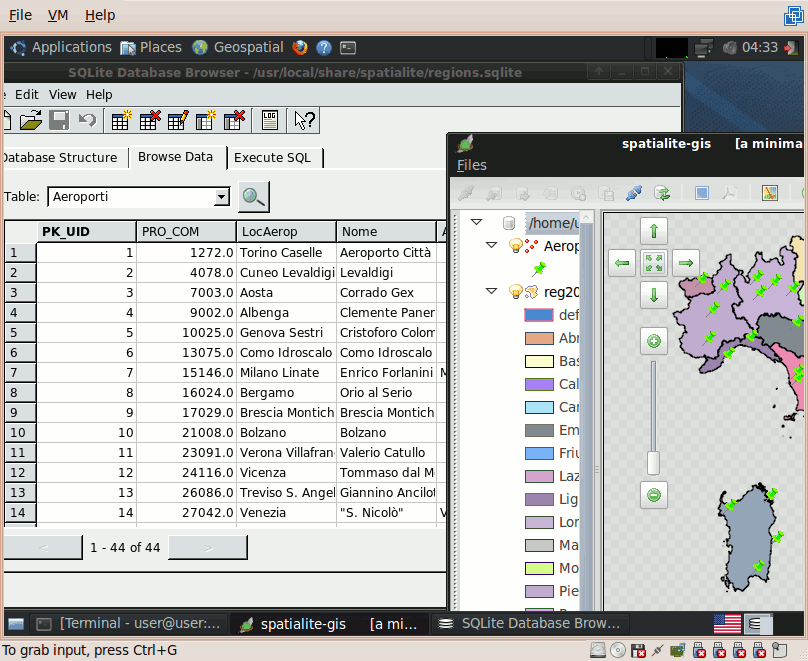The width and height of the screenshot is (808, 661).
Task: Click the Modify Table pencil icon
Action: [178, 121]
